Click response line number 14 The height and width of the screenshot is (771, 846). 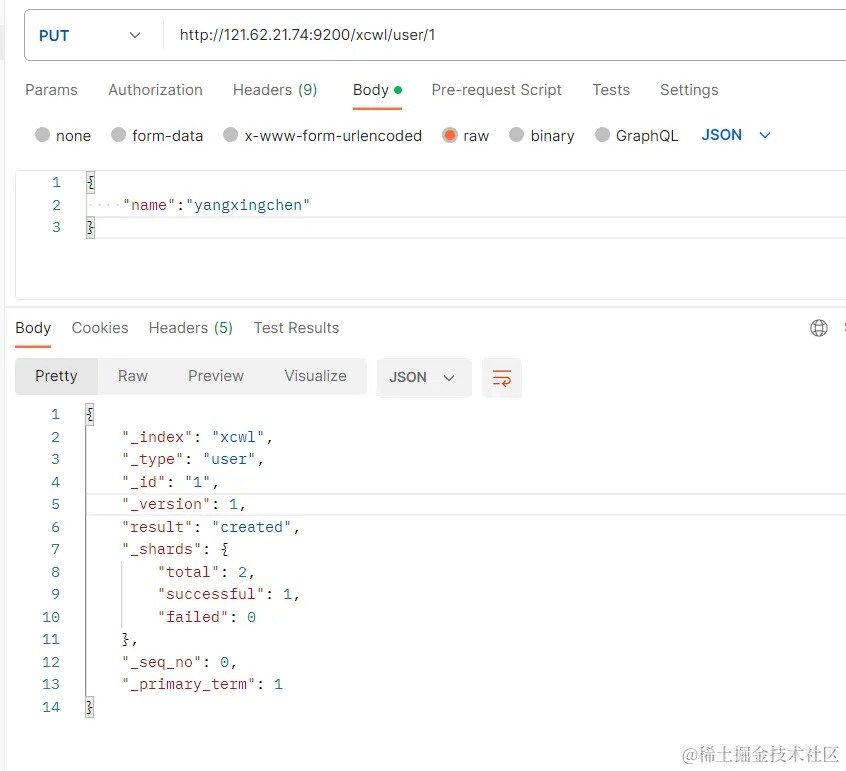51,707
